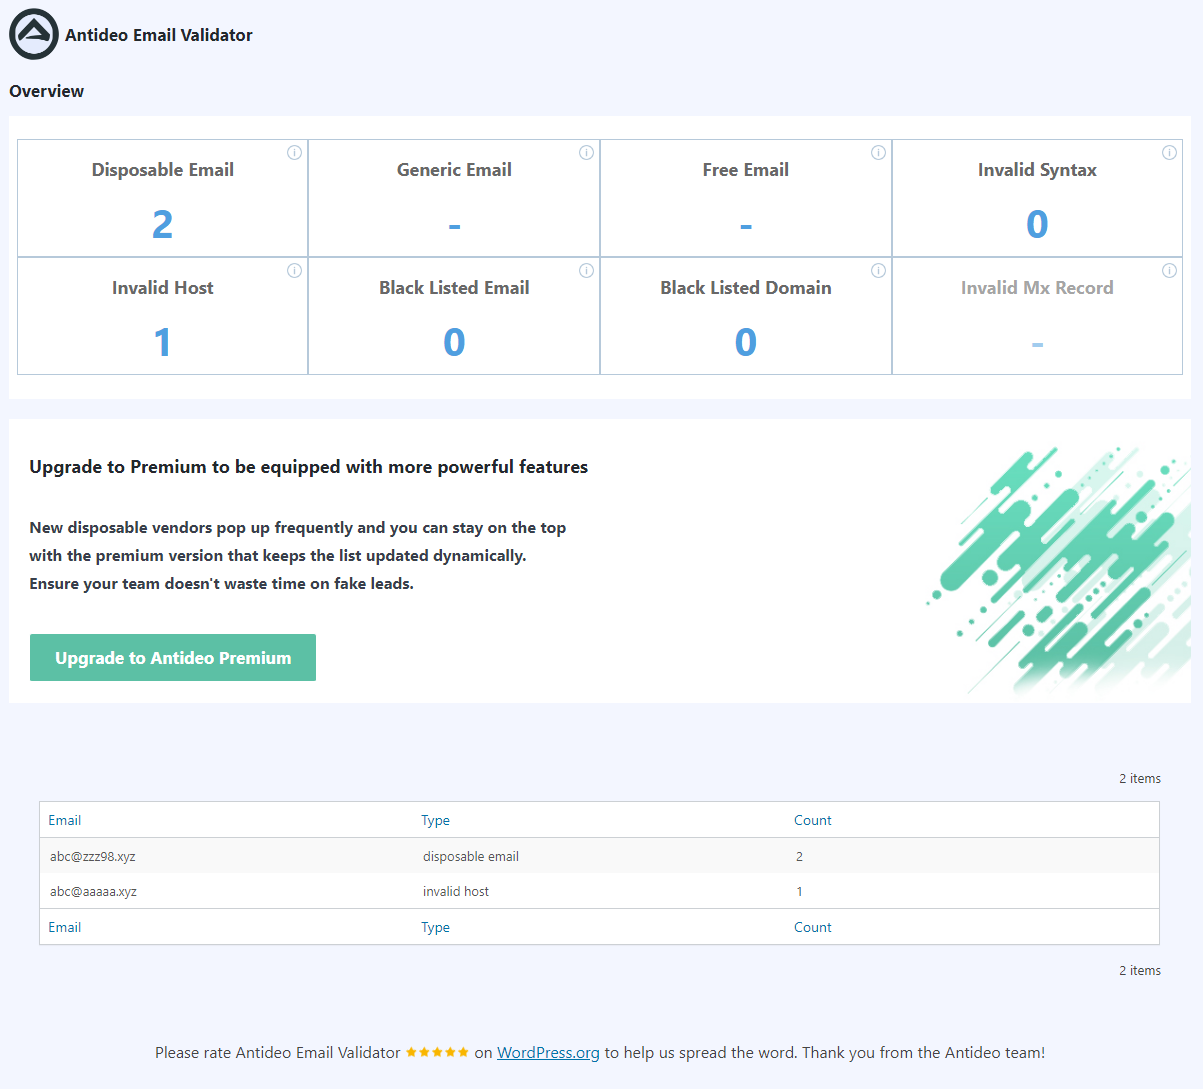Open info icon on Invalid Syntax card

1169,153
